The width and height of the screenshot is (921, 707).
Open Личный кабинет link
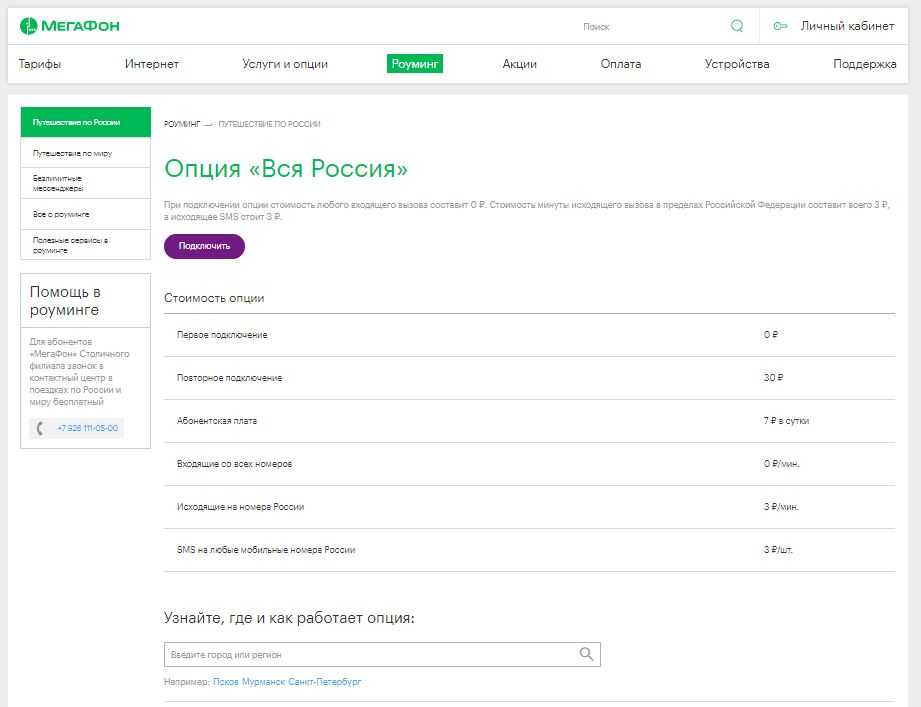tap(847, 26)
